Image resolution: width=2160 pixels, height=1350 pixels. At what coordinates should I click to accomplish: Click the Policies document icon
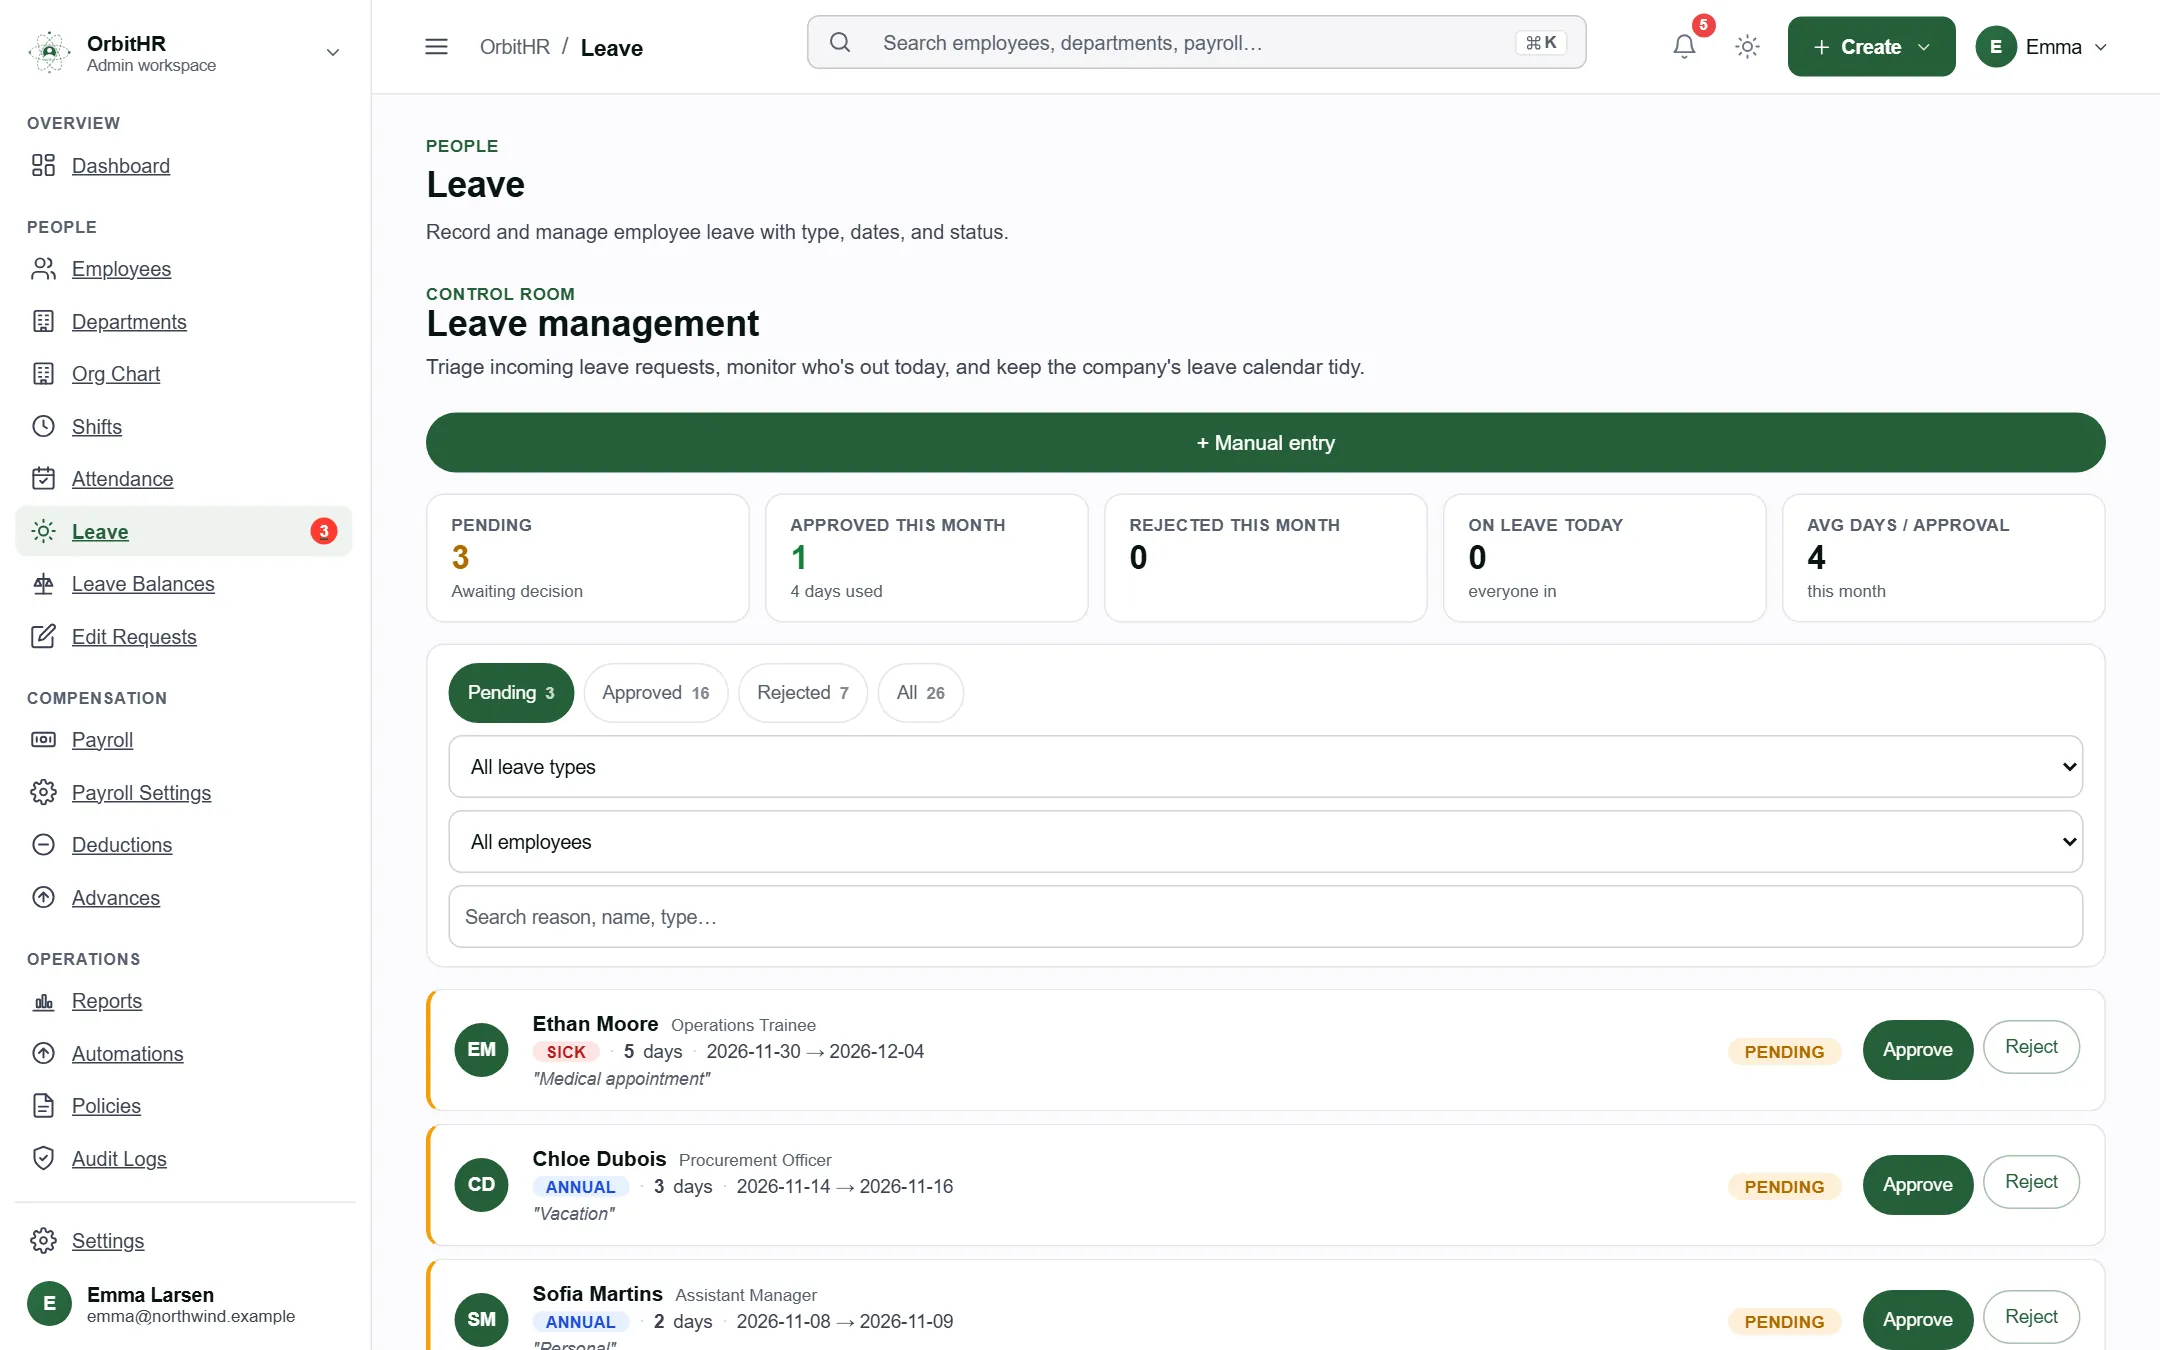43,1105
